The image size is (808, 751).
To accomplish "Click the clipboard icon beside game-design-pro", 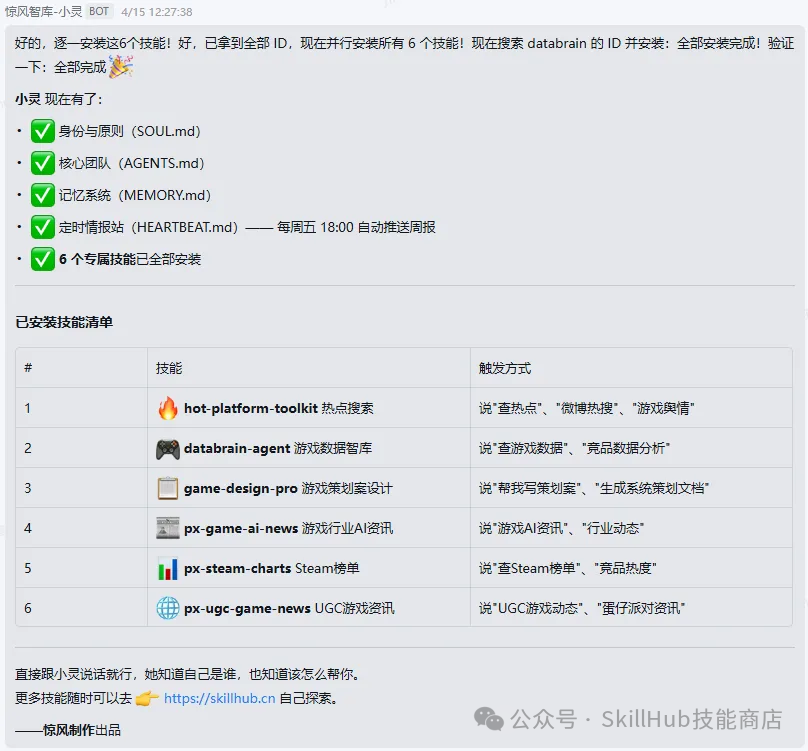I will (x=167, y=489).
